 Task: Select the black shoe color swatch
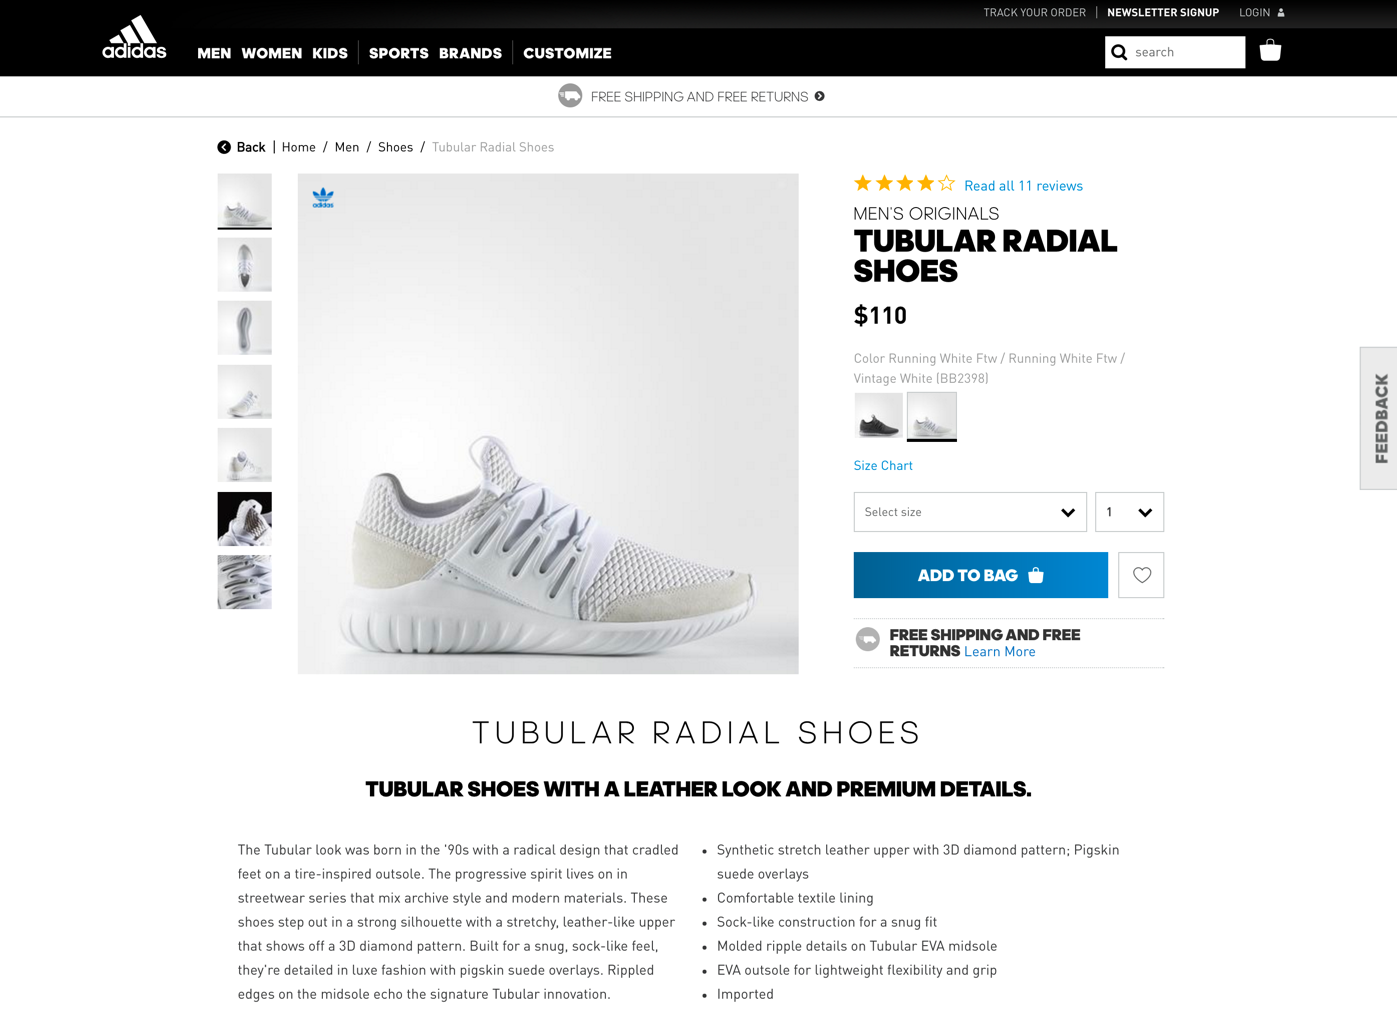point(878,416)
